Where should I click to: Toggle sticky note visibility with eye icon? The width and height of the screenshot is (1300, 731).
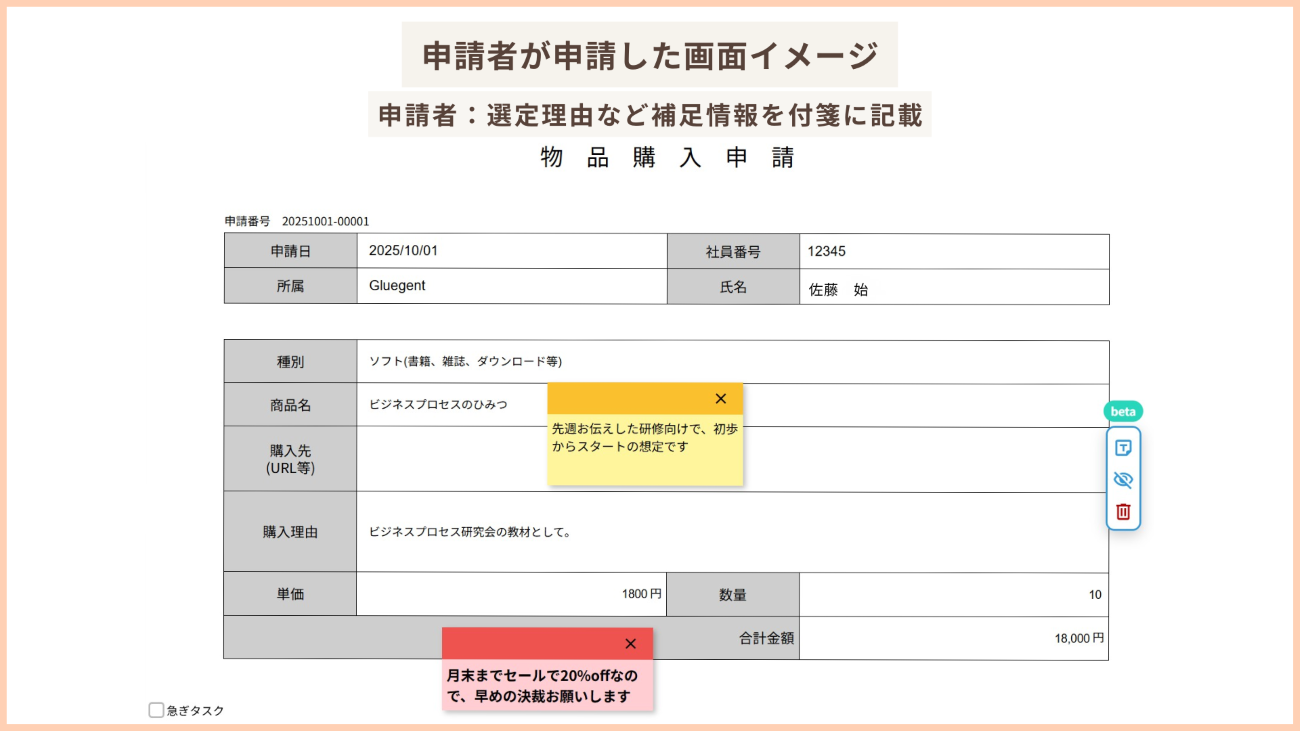pyautogui.click(x=1123, y=480)
